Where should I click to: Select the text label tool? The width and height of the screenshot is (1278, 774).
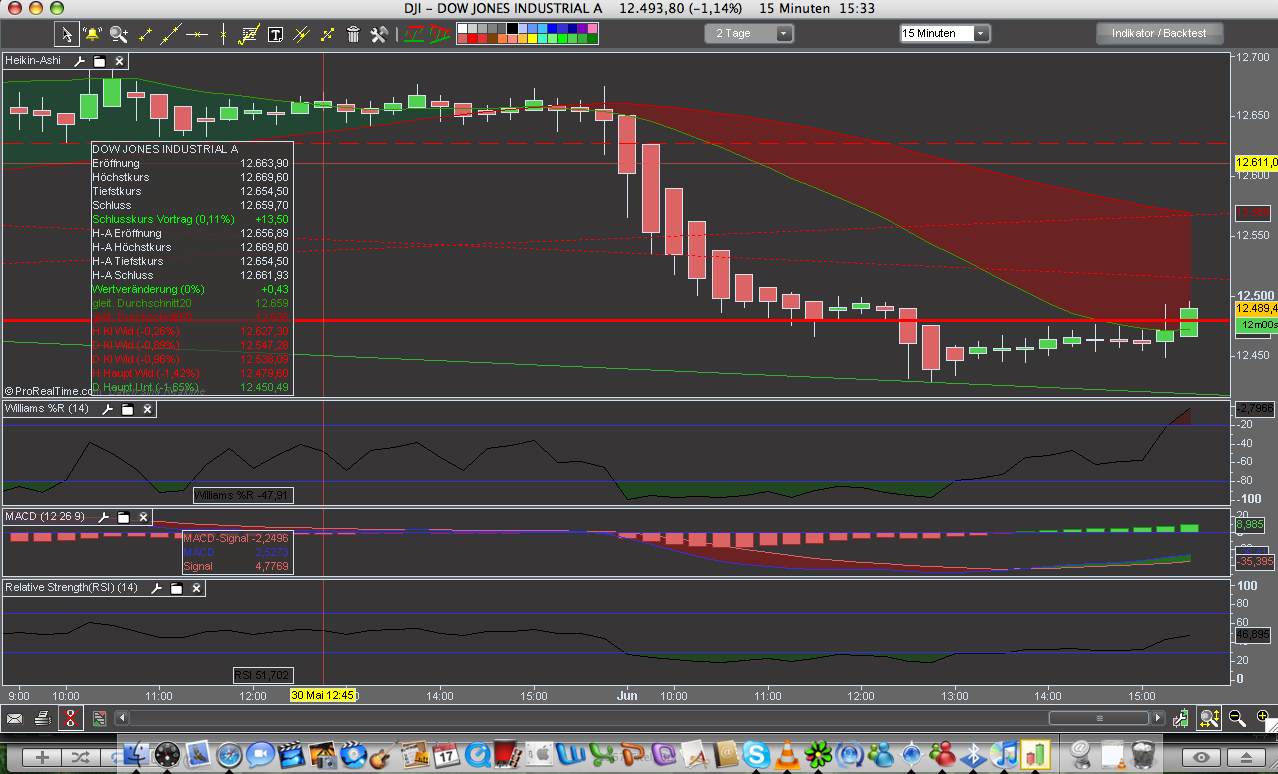pyautogui.click(x=275, y=34)
